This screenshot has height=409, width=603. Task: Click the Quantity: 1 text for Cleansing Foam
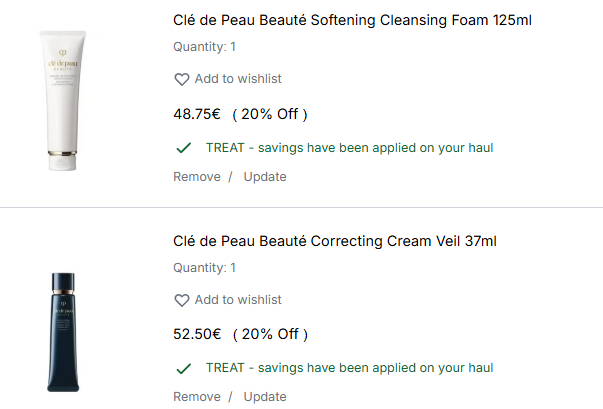[x=204, y=47]
